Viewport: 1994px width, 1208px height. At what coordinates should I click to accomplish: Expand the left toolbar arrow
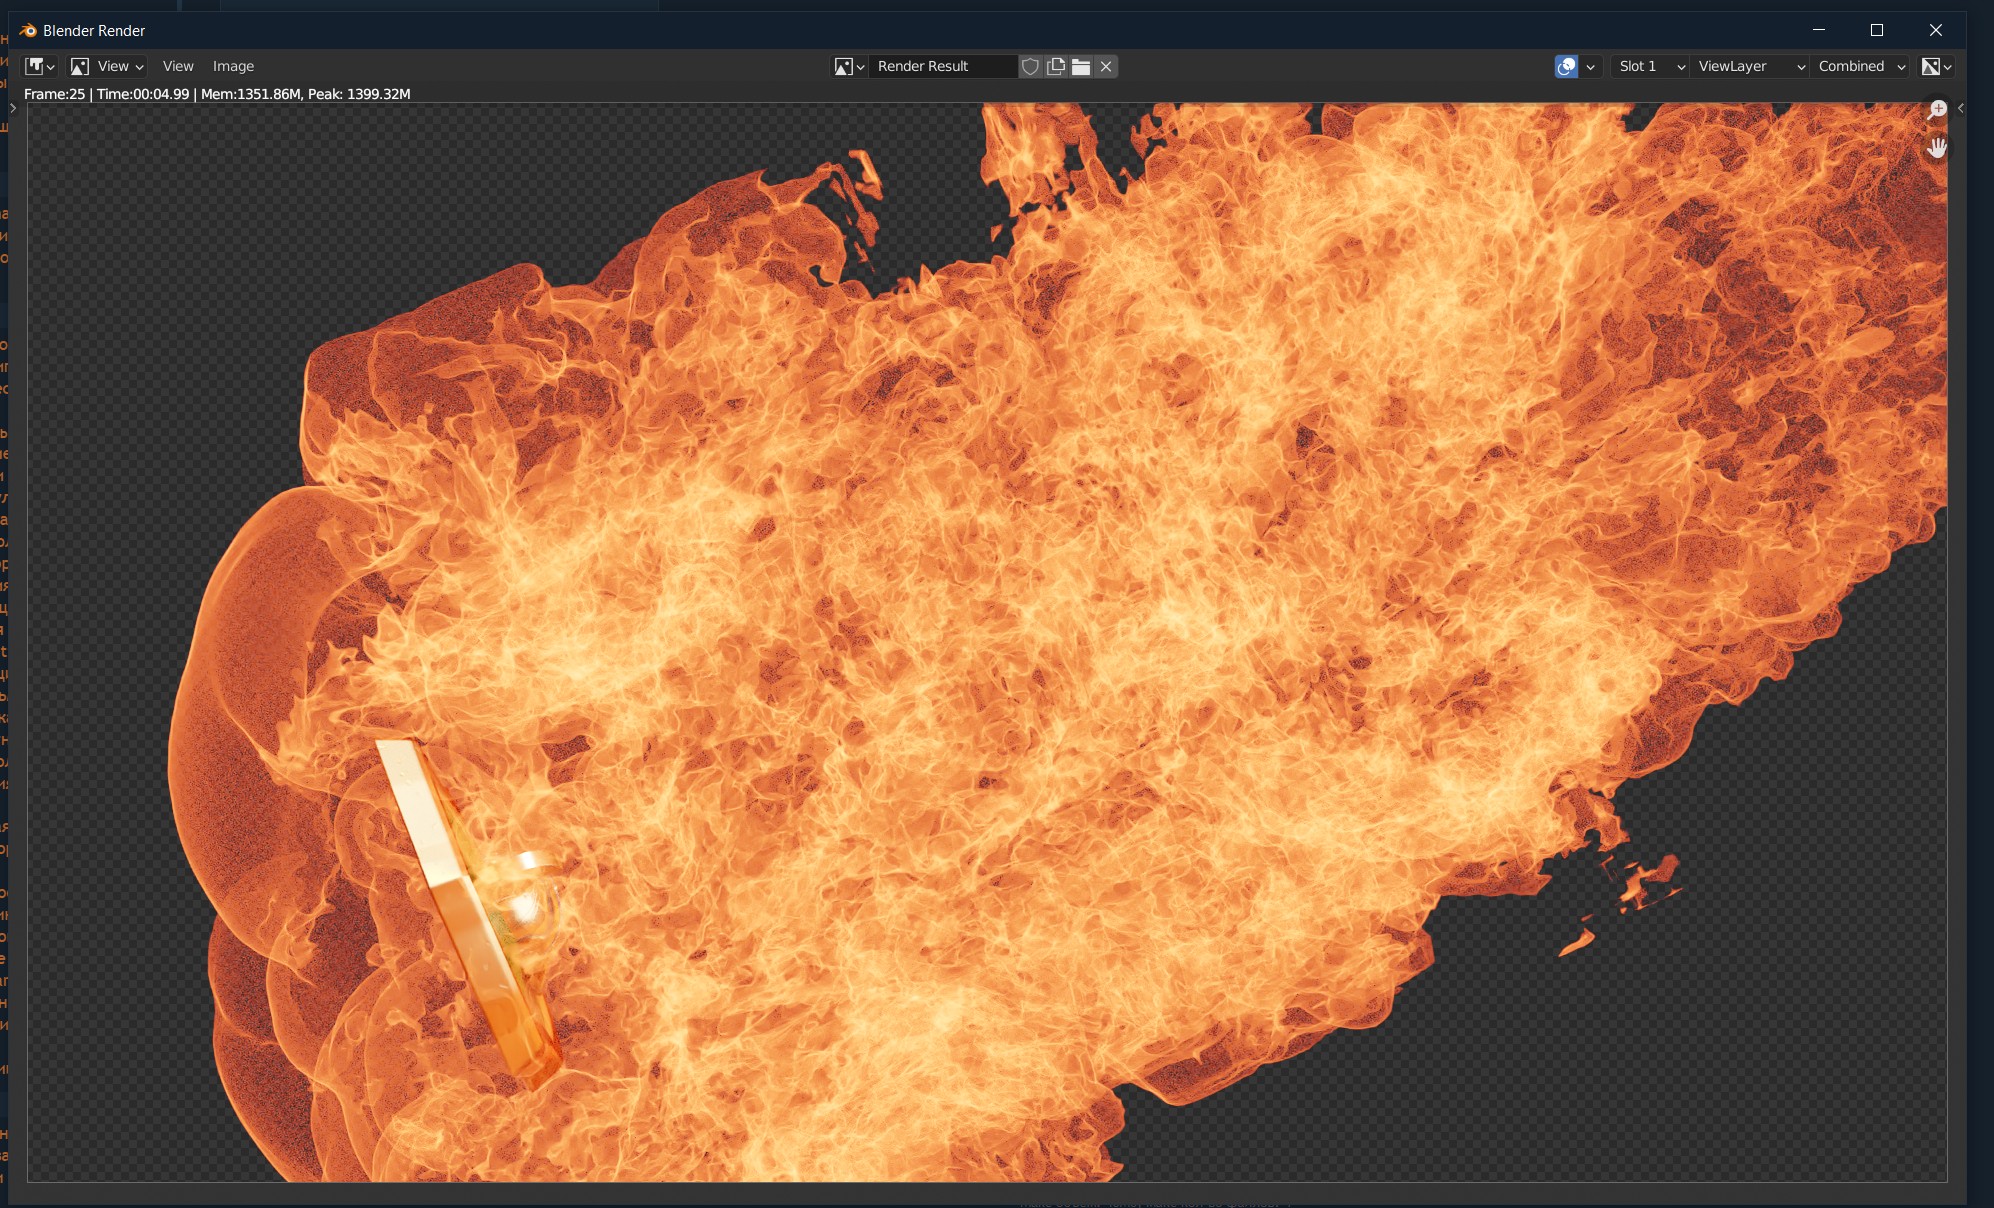(13, 108)
